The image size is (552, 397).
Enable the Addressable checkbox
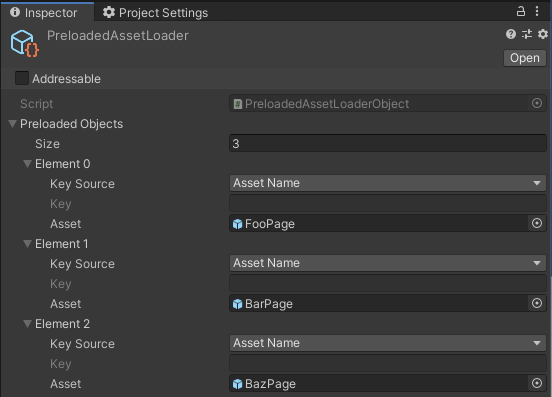(21, 78)
